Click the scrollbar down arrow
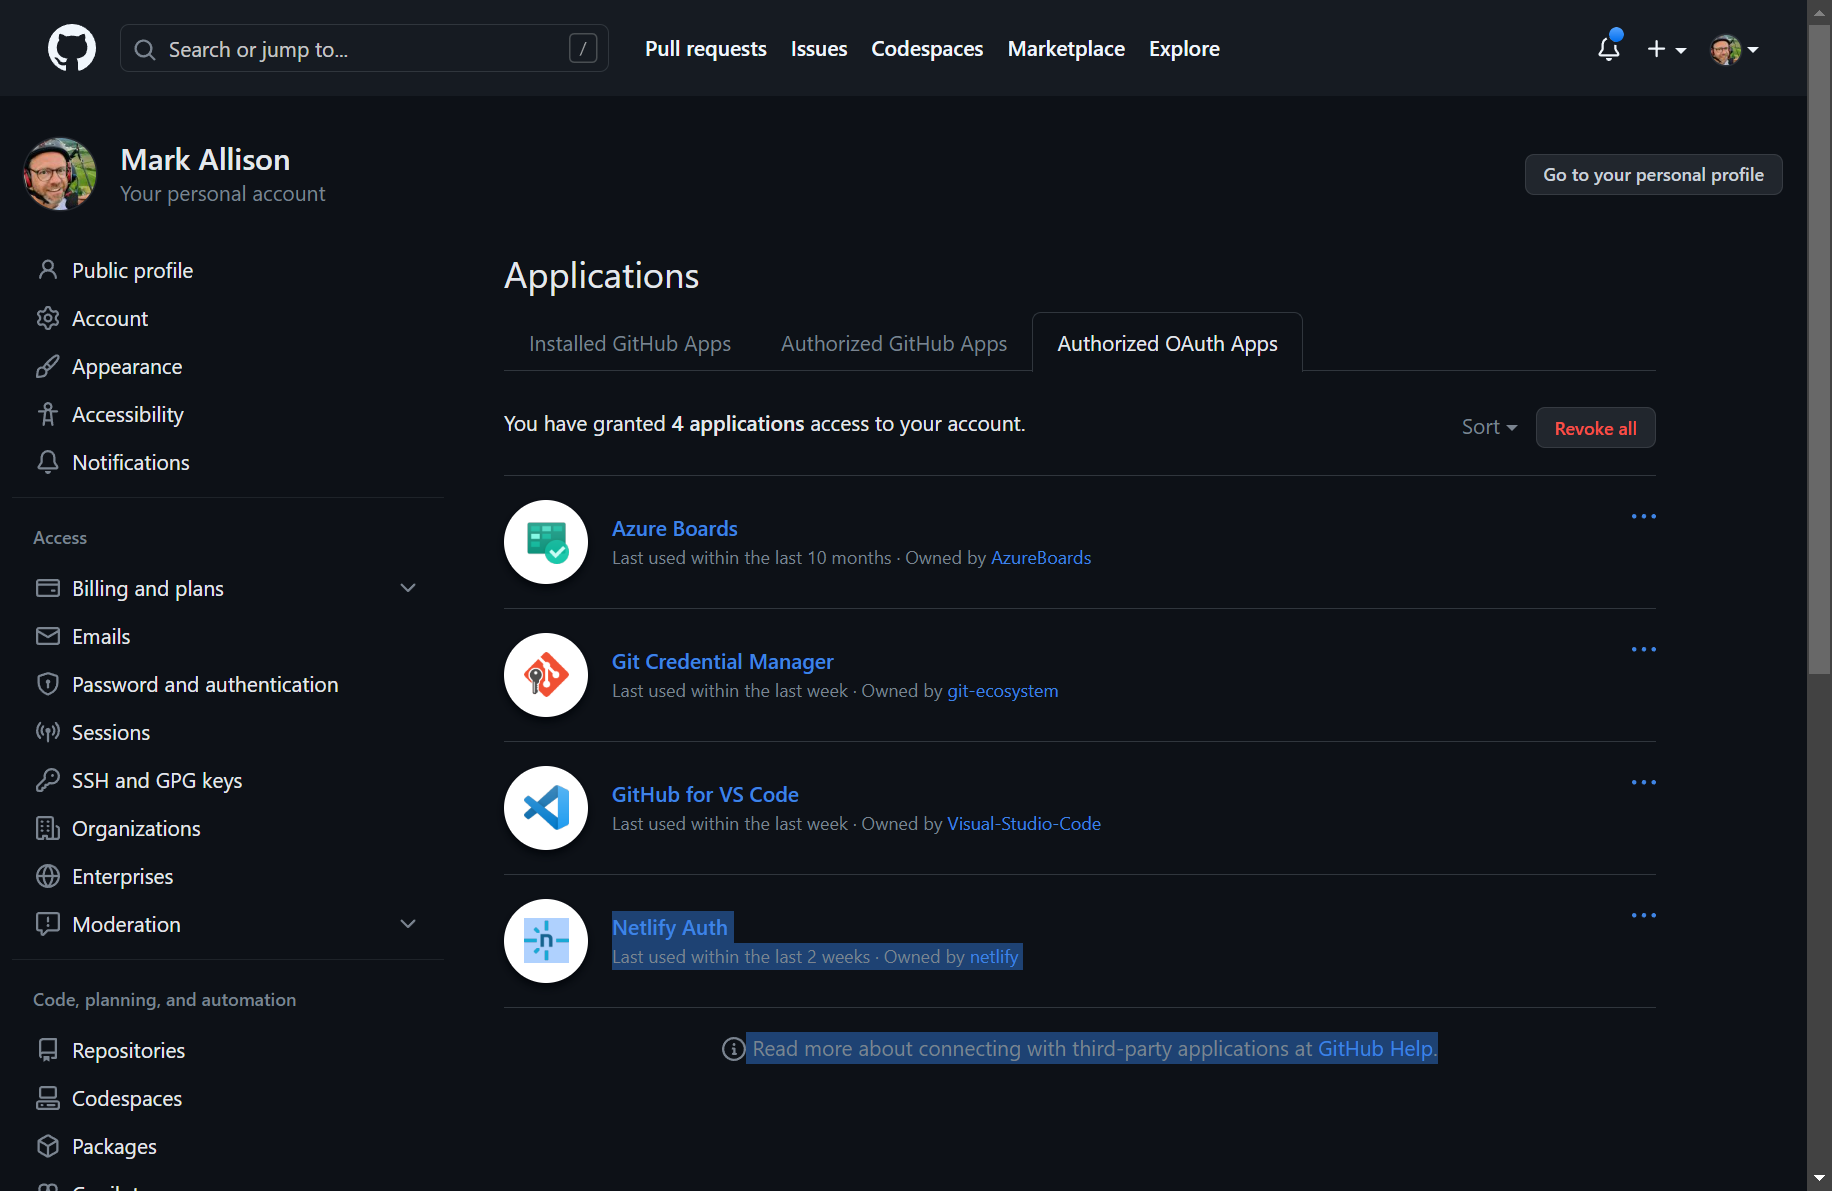The image size is (1832, 1191). 1819,1179
